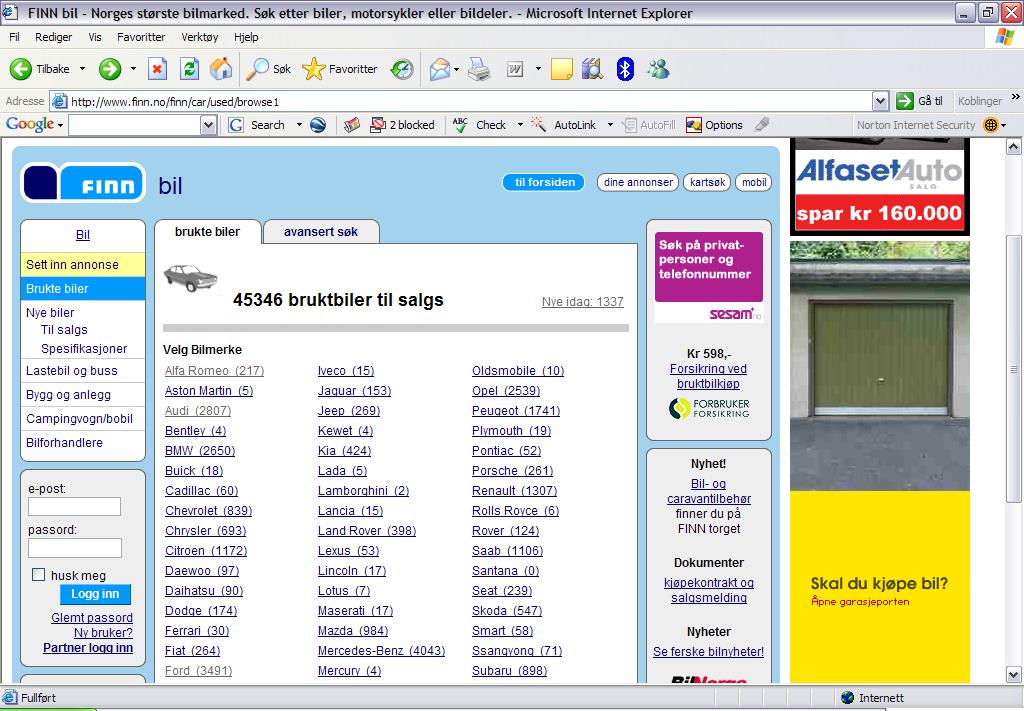Click the Google toolbar highlighter pen icon
The image size is (1024, 711).
pyautogui.click(x=761, y=124)
